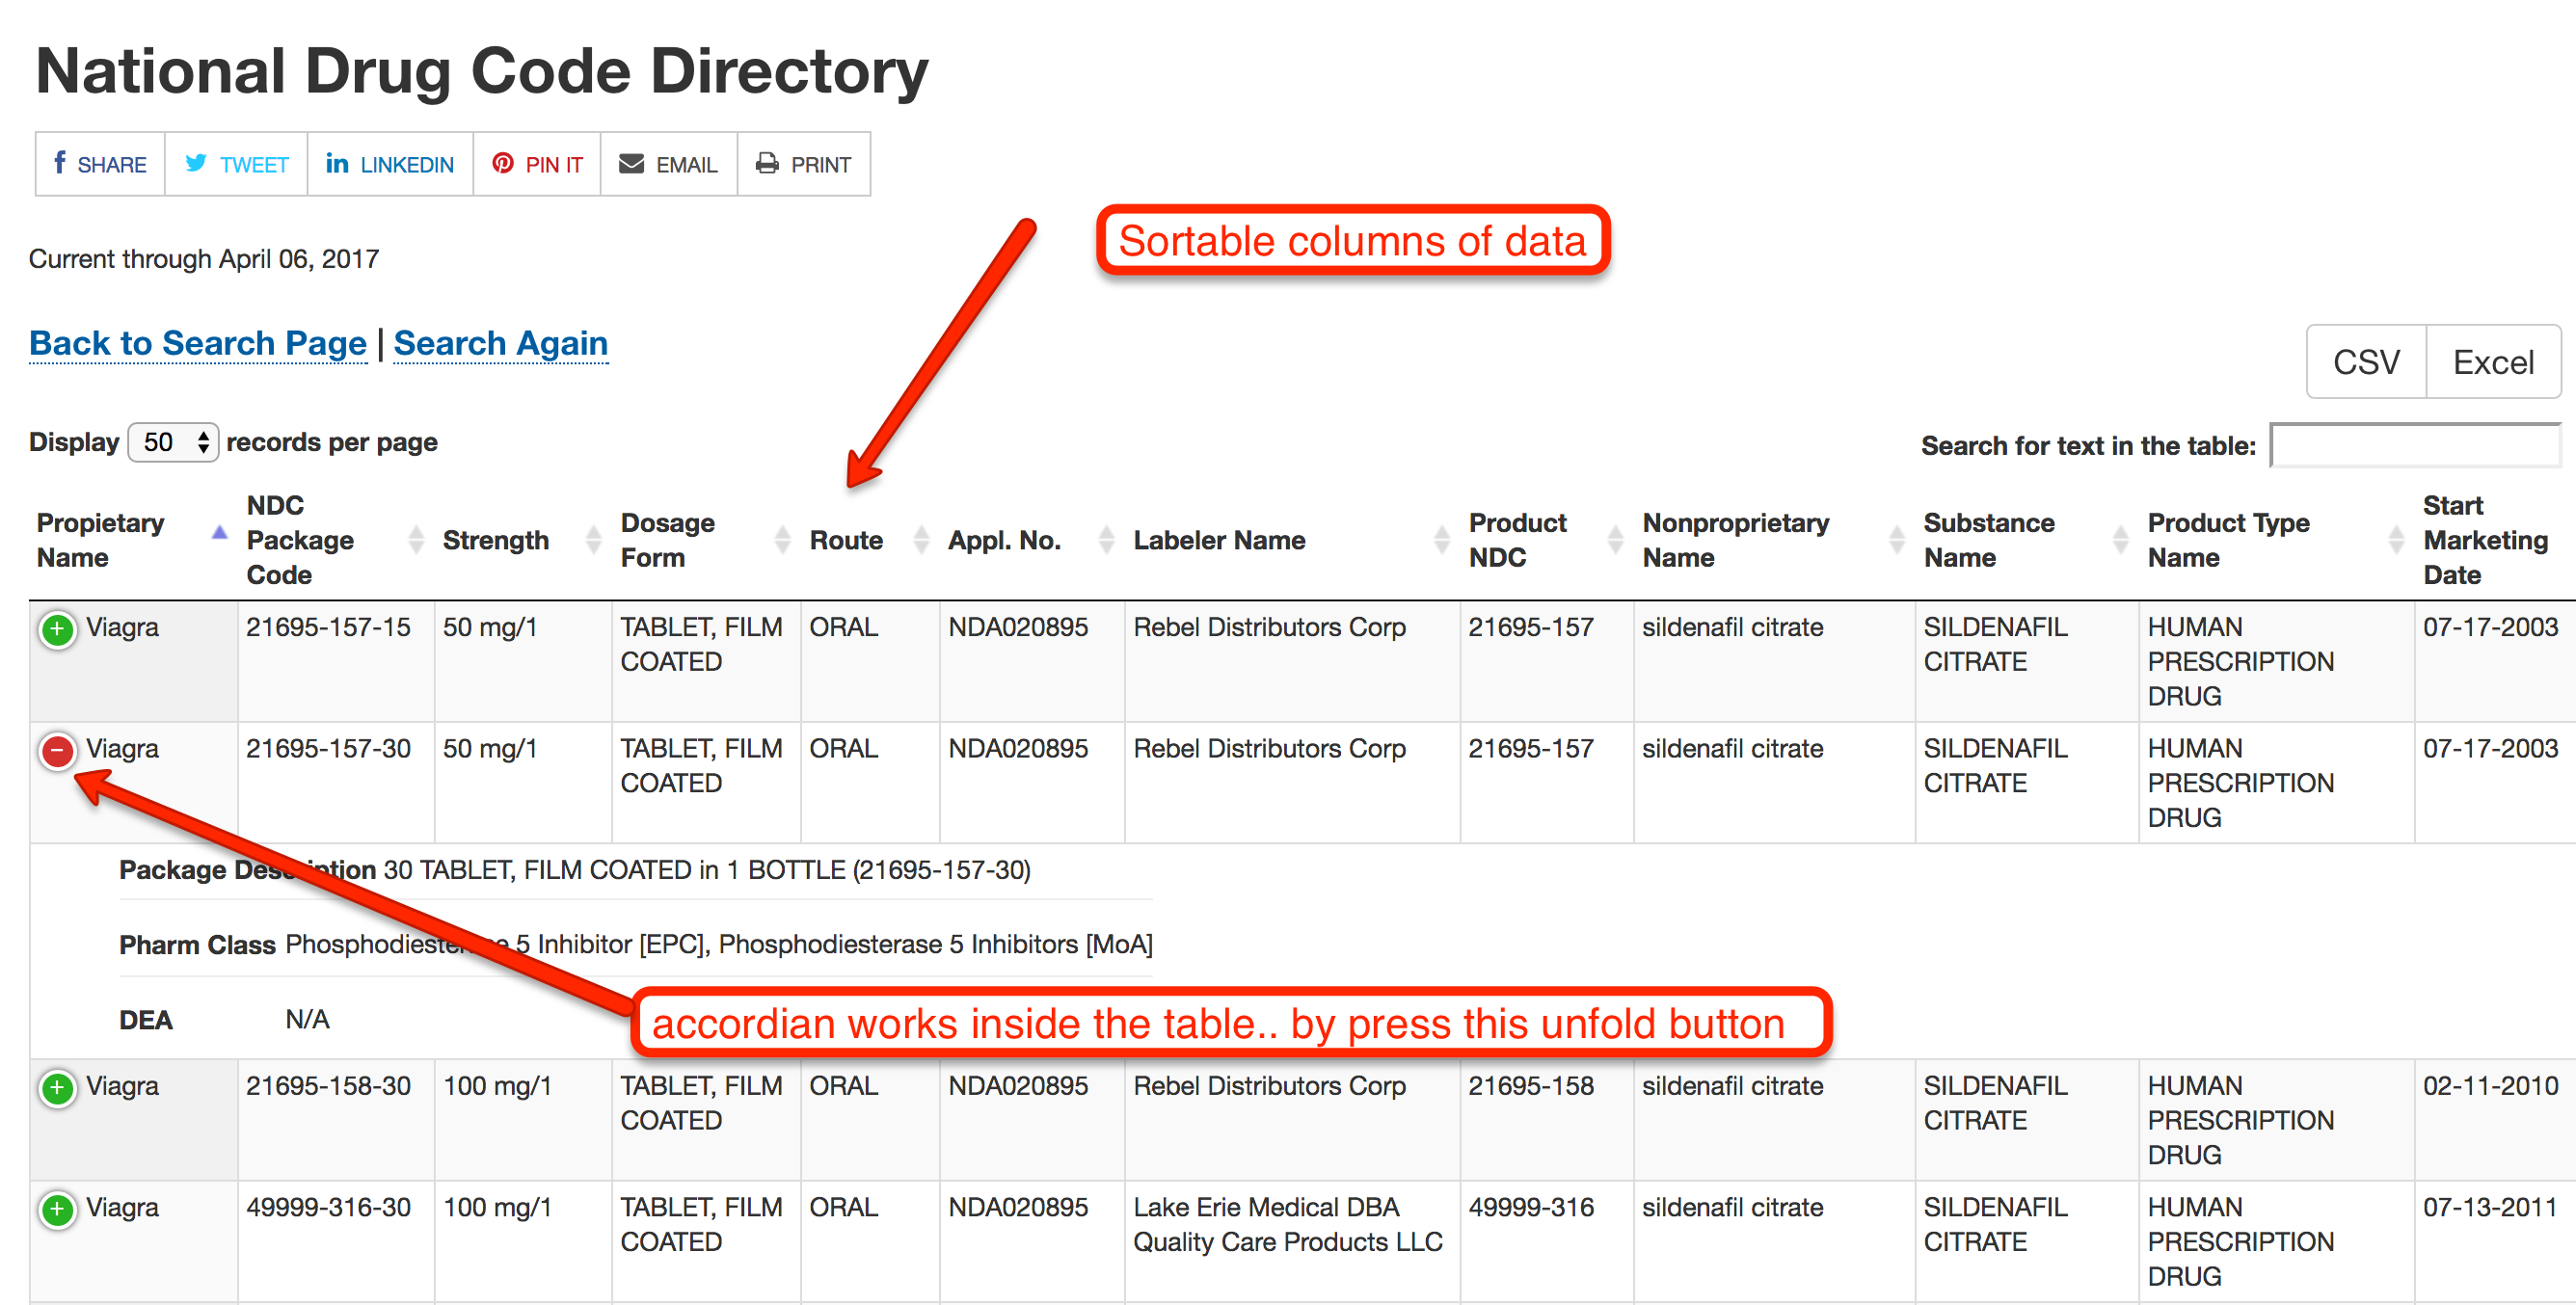Open the Search Again link
2576x1305 pixels.
point(501,343)
